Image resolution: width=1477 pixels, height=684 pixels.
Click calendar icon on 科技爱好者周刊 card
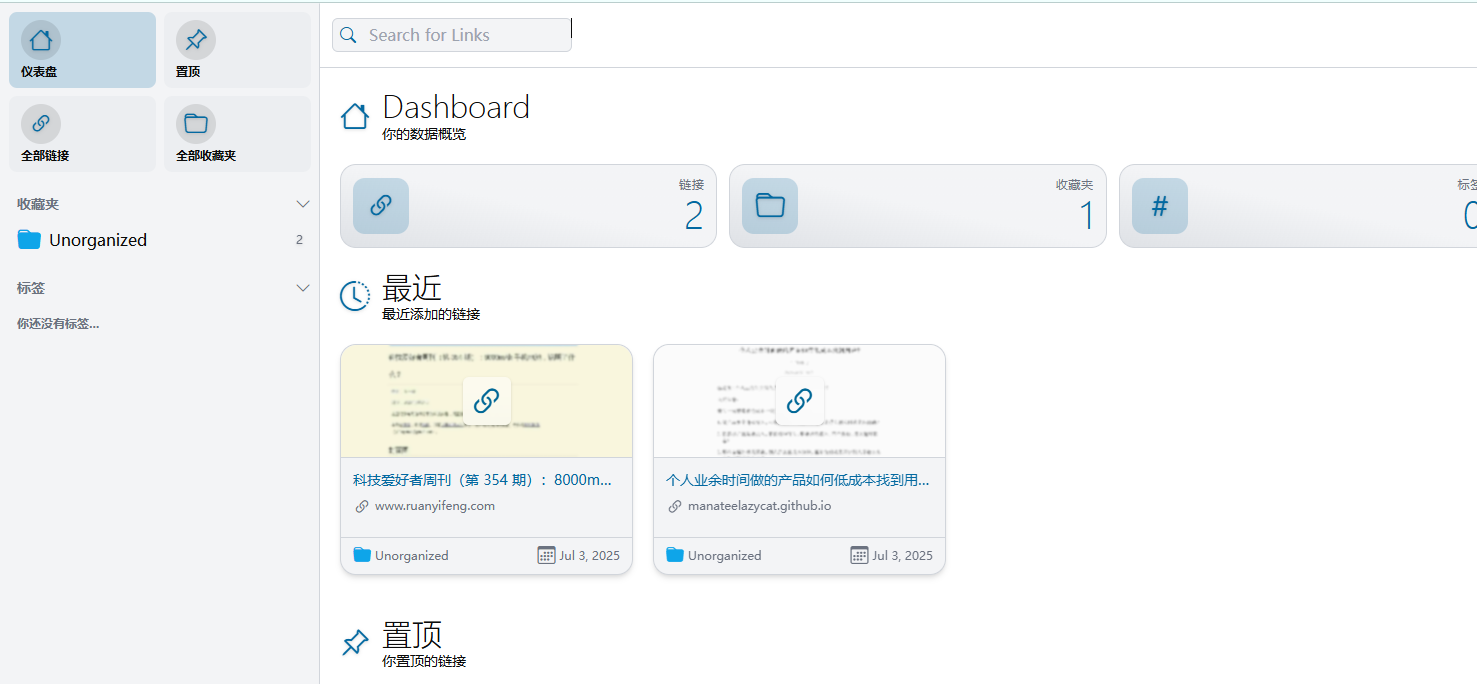(546, 555)
